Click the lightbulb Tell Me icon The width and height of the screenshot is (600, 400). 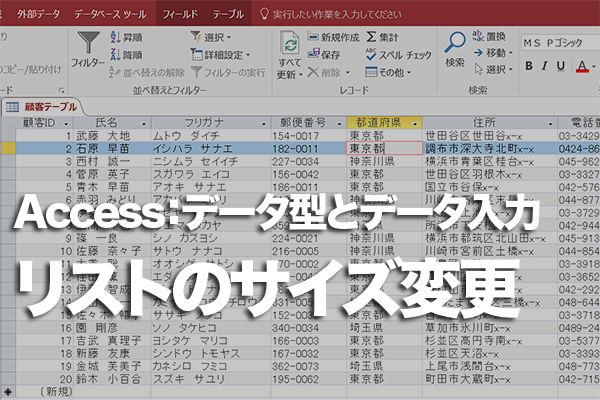click(x=264, y=14)
